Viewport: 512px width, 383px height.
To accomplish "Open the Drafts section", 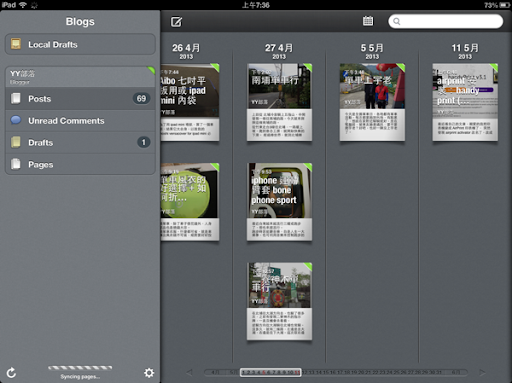I will [80, 143].
